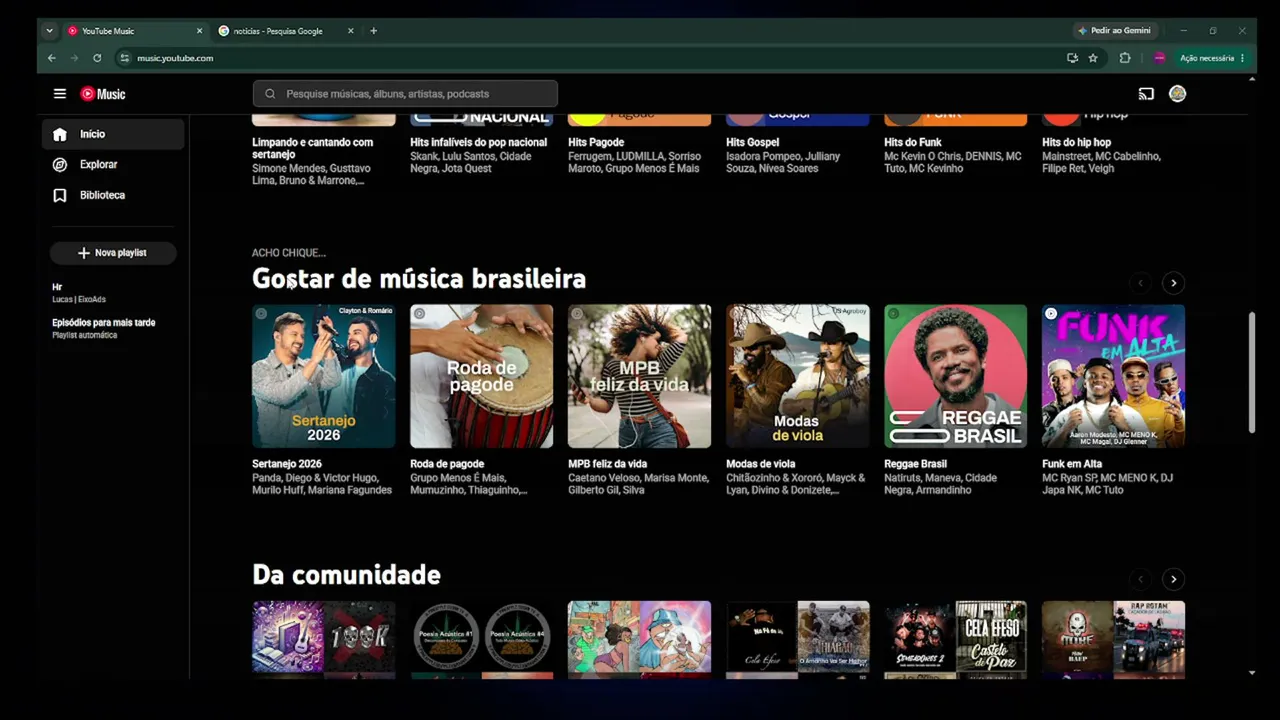Open the Sertanejo 2026 playlist cover
The height and width of the screenshot is (720, 1280).
coord(324,376)
